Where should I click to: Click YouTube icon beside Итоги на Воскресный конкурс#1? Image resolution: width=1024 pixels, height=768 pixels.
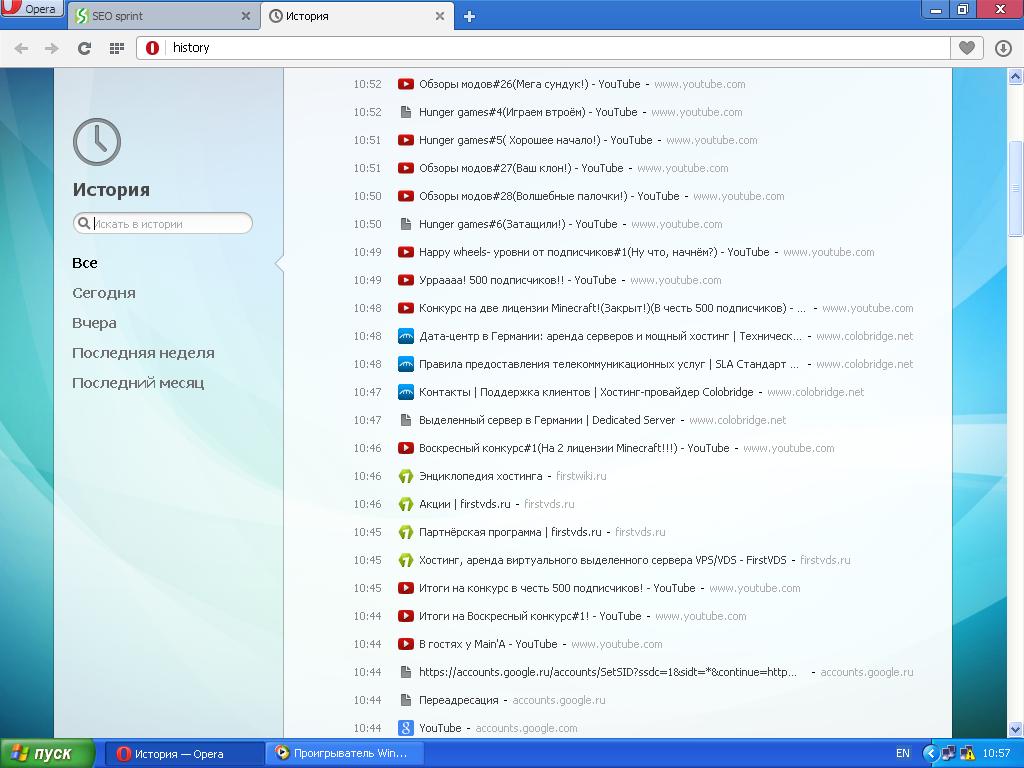click(x=406, y=616)
